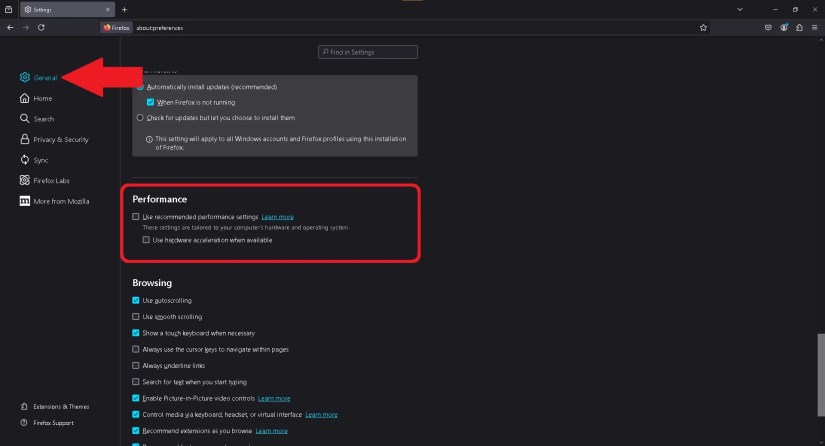Open the Extensions puzzle toolbar icon
This screenshot has width=825, height=446.
point(799,27)
